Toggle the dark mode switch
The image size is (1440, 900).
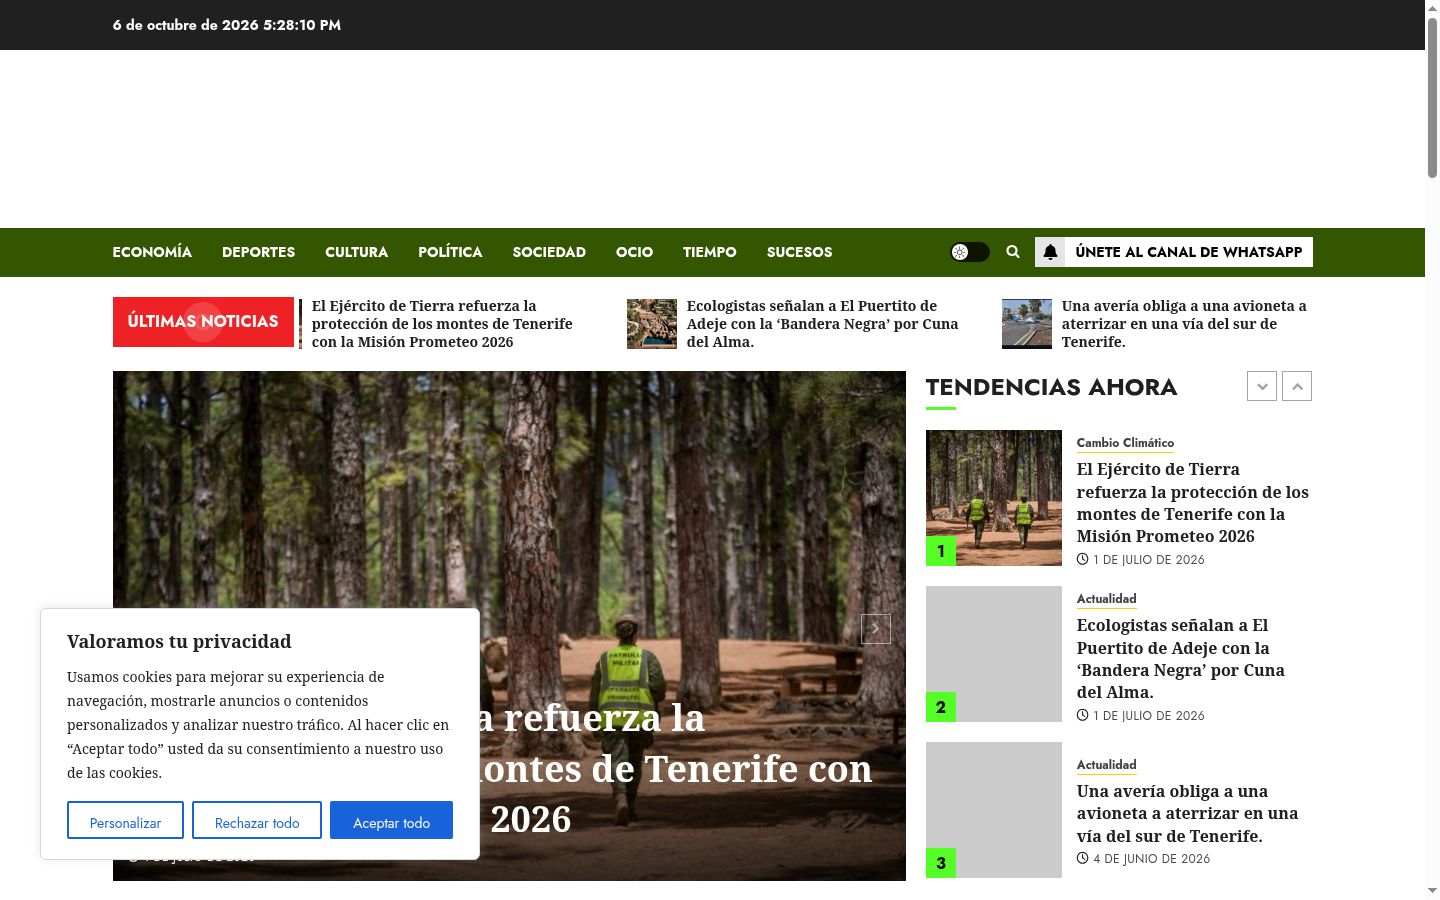point(969,252)
